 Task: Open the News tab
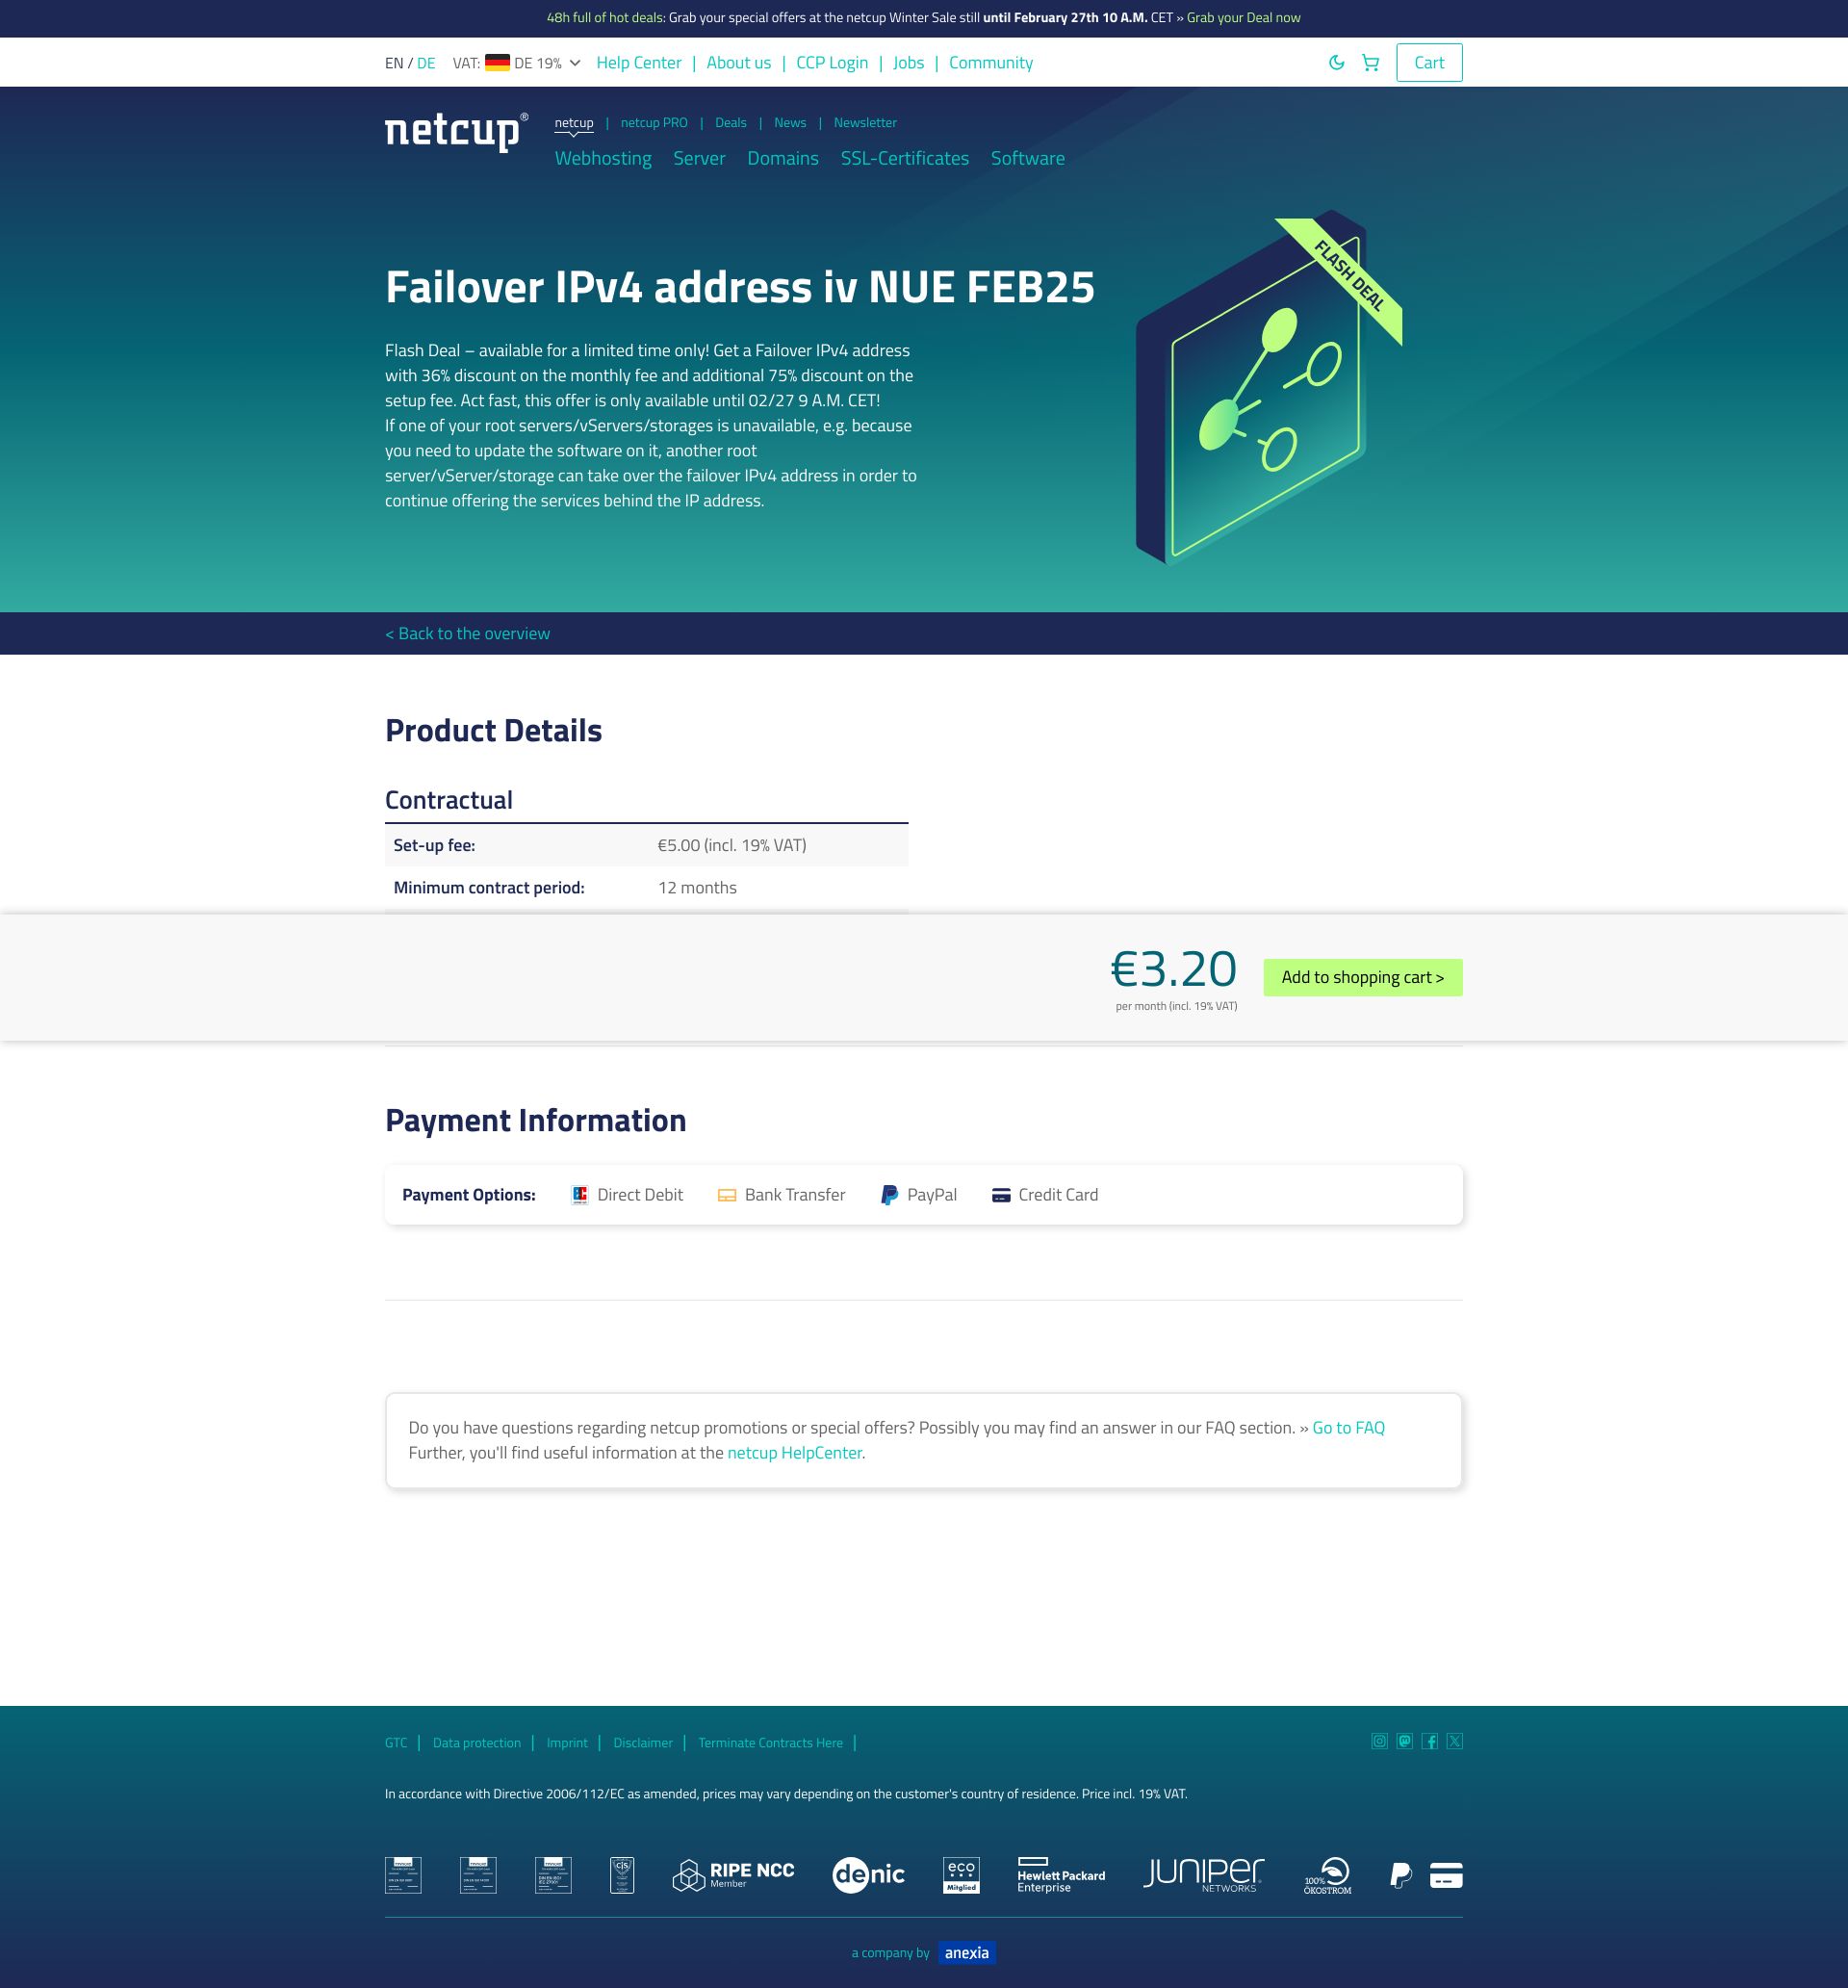789,123
